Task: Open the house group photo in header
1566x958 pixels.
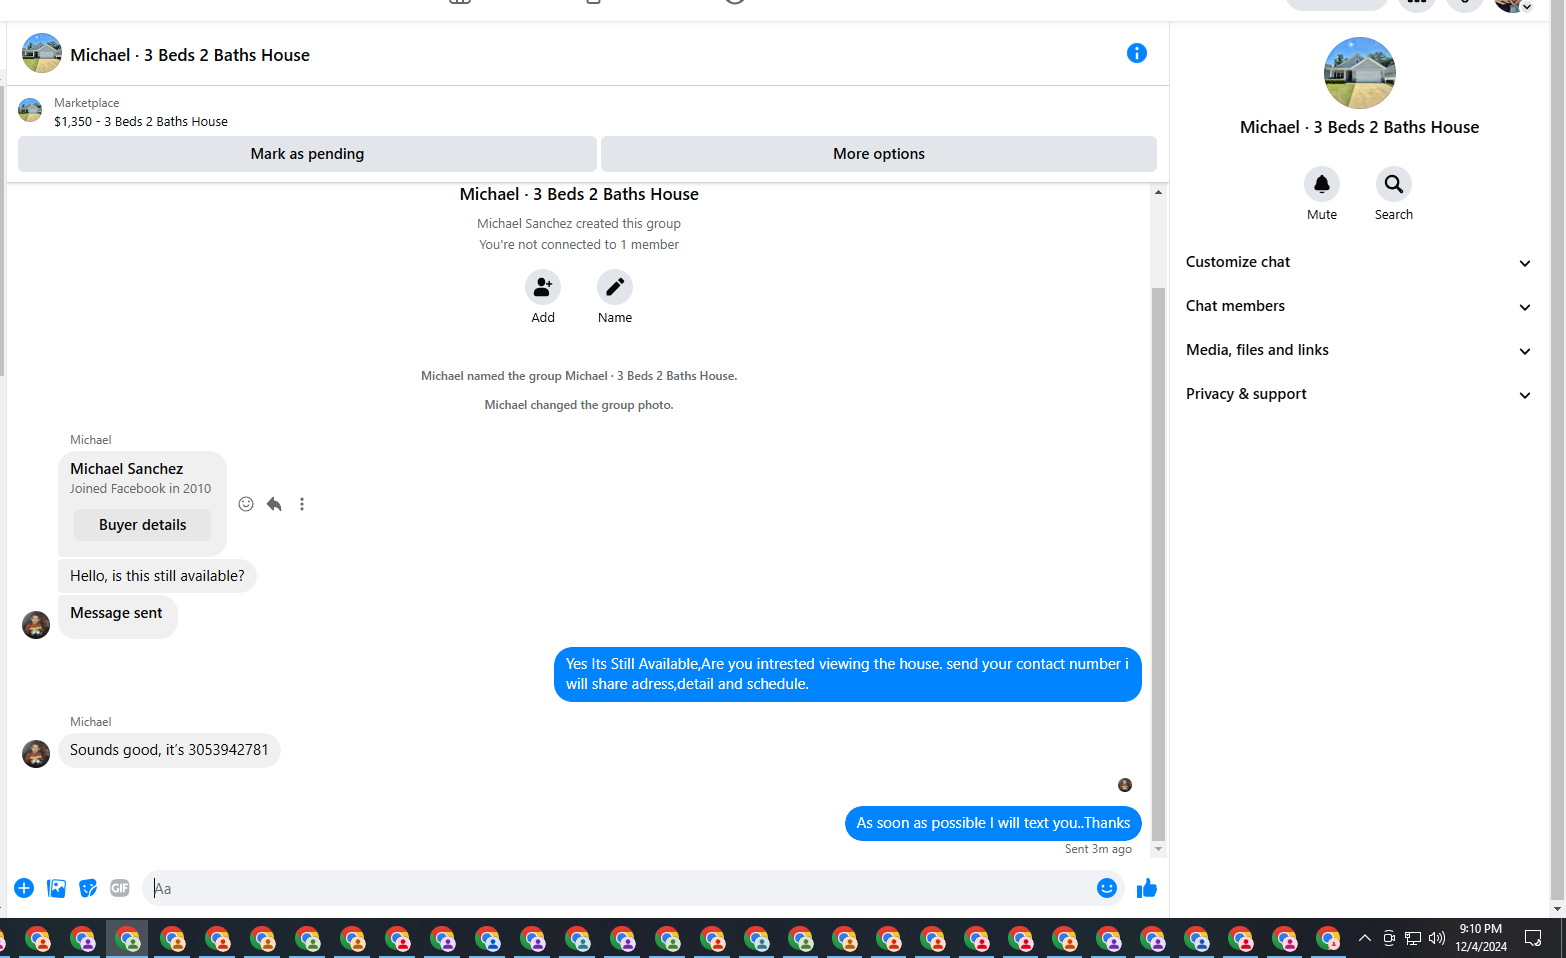Action: [42, 53]
